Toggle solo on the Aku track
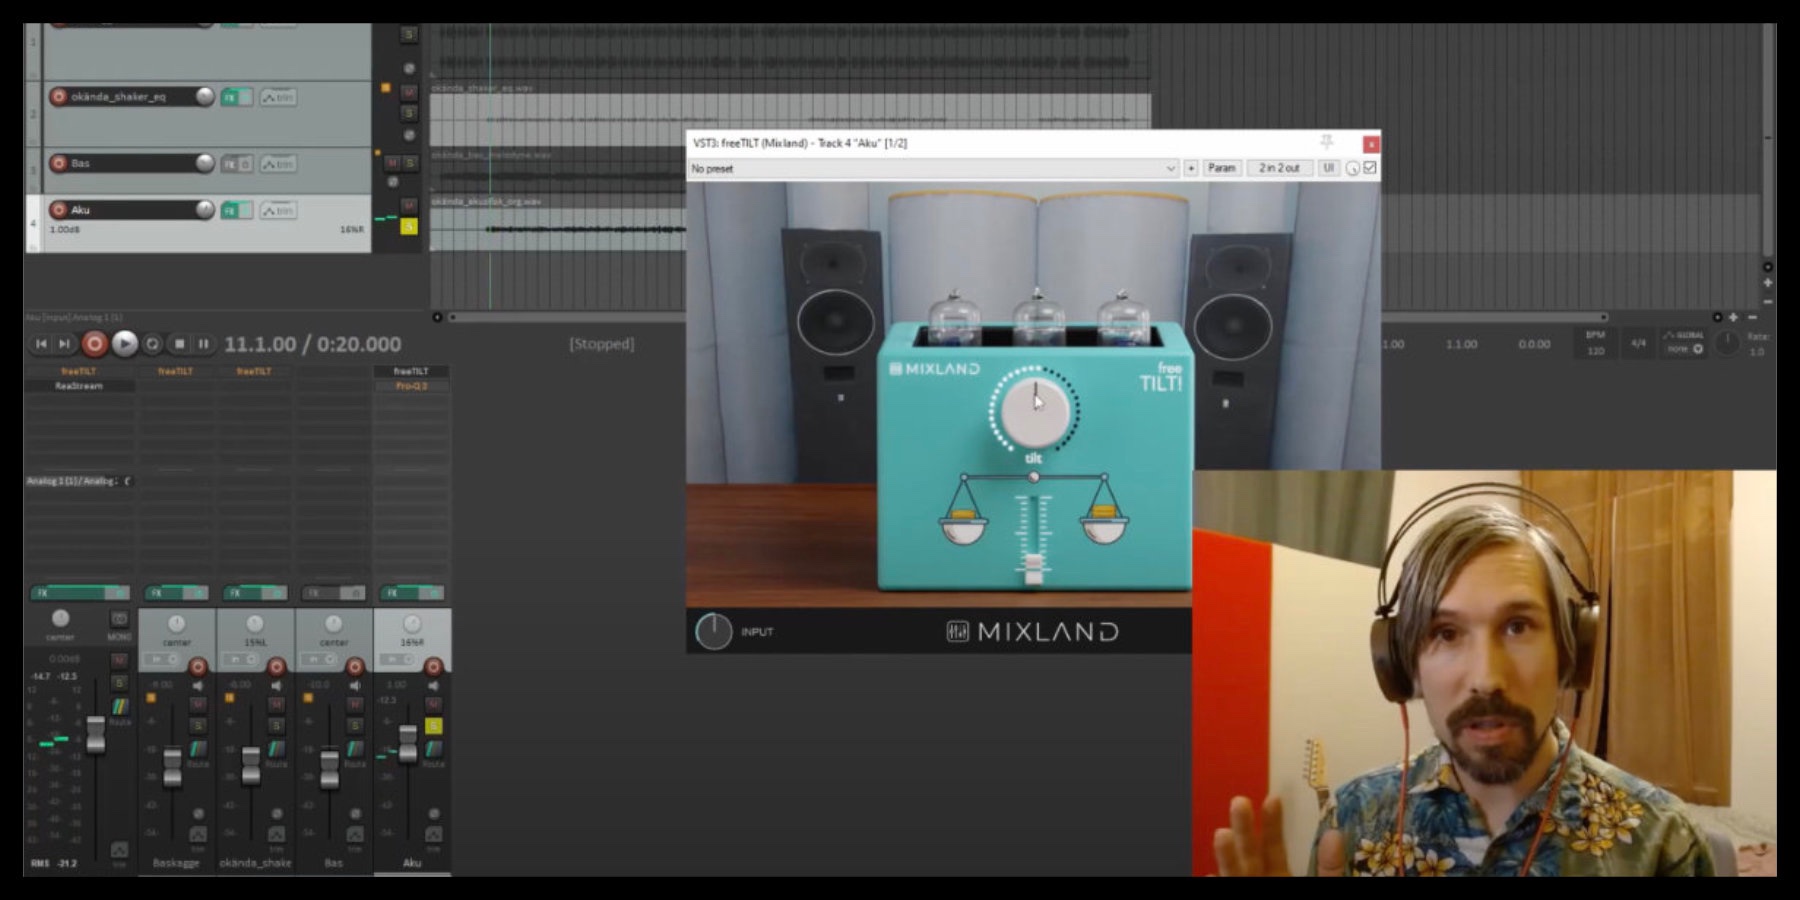 (x=409, y=227)
